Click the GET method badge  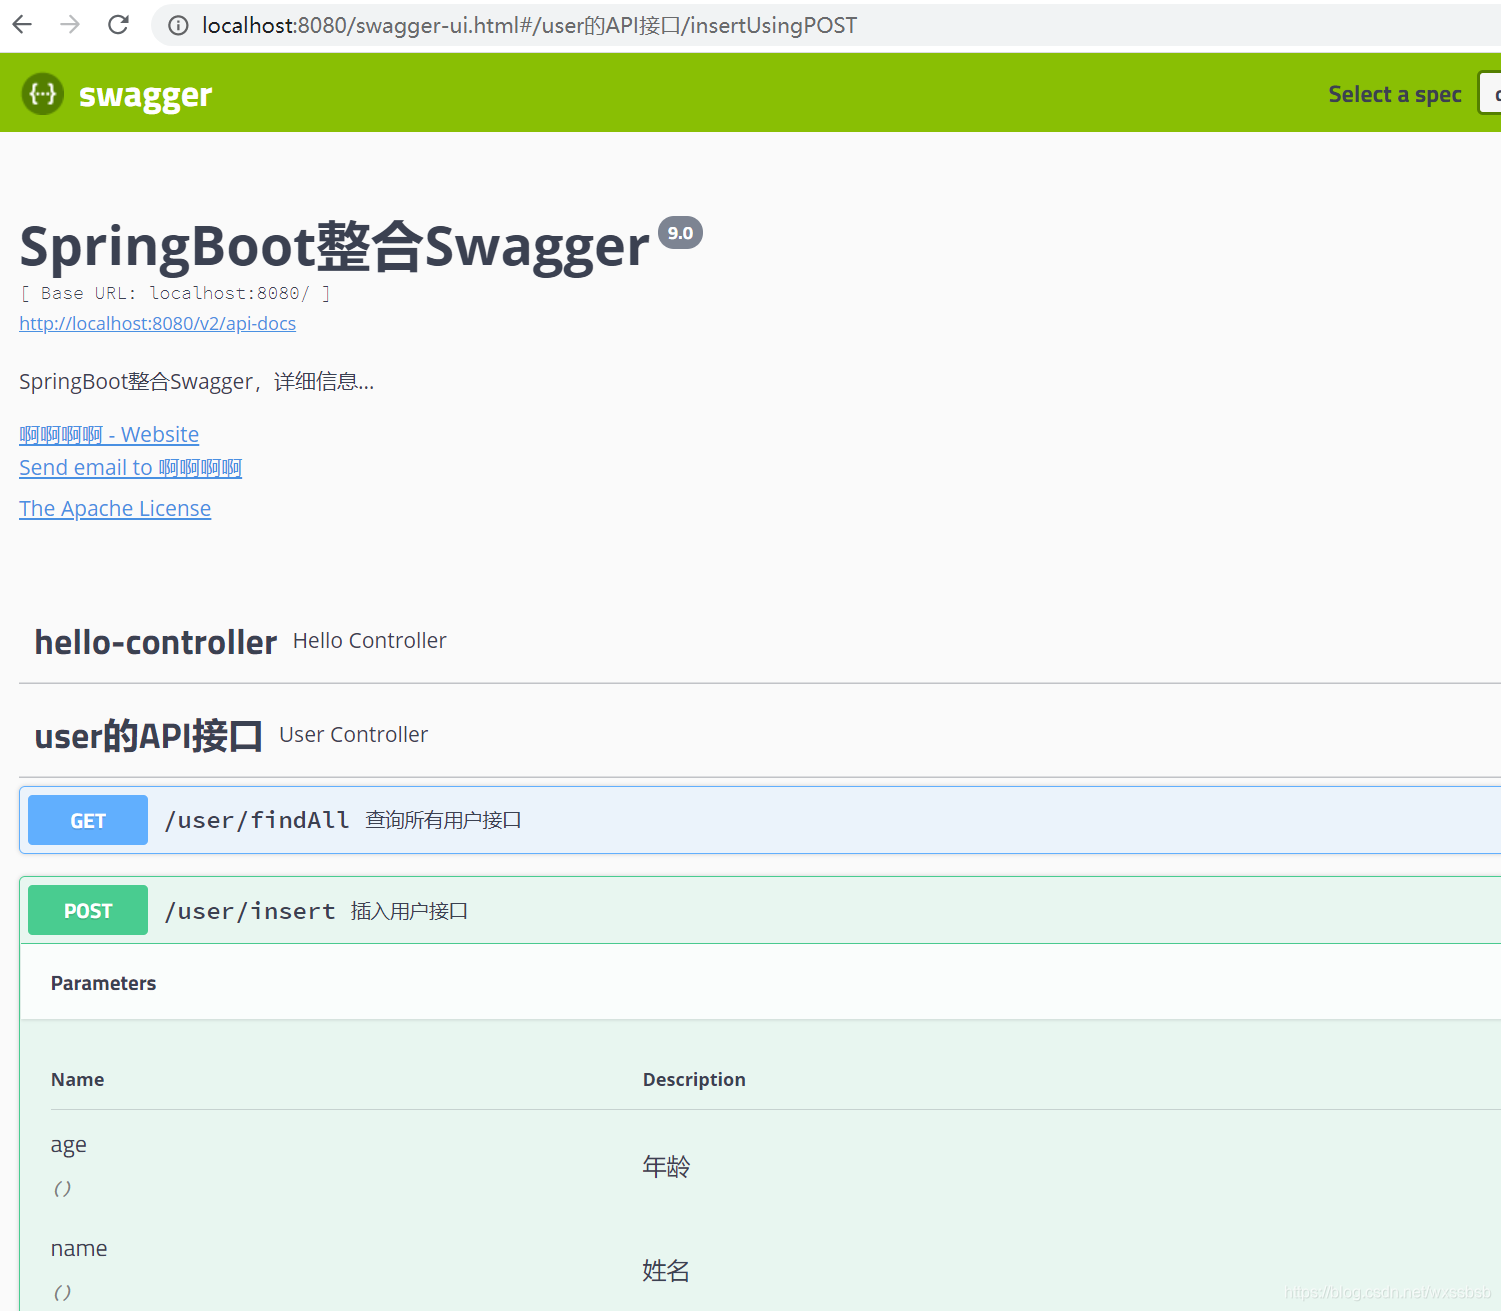pos(88,820)
